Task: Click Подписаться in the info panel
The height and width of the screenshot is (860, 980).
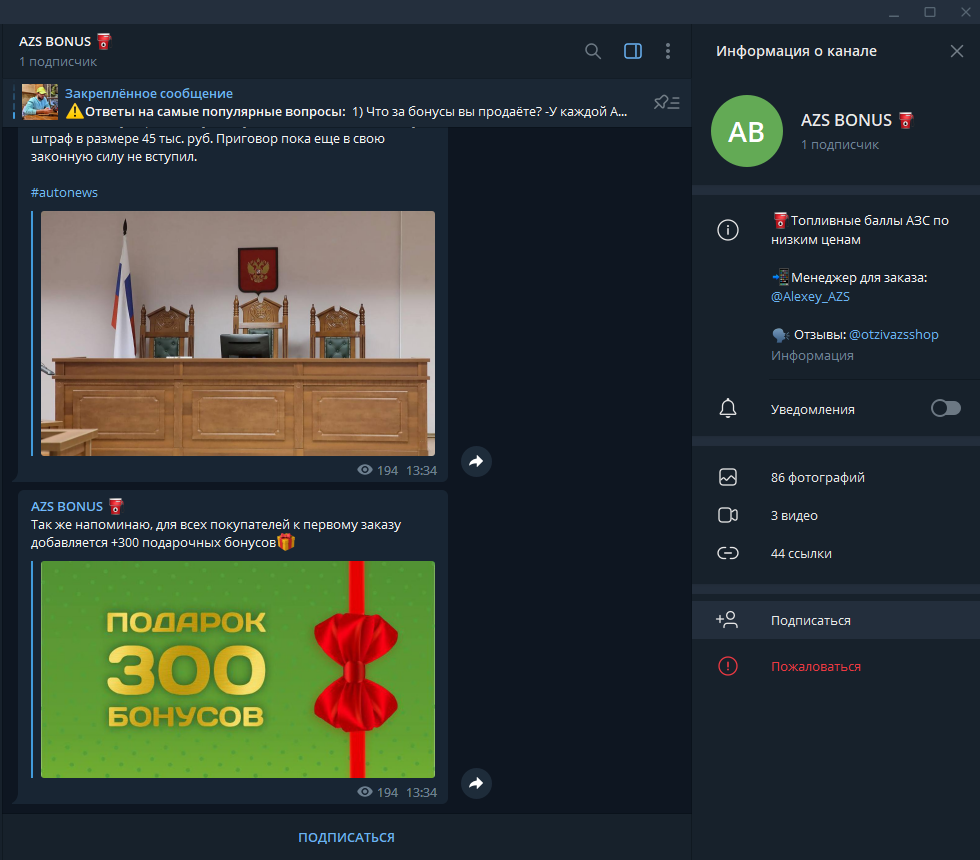Action: point(836,621)
